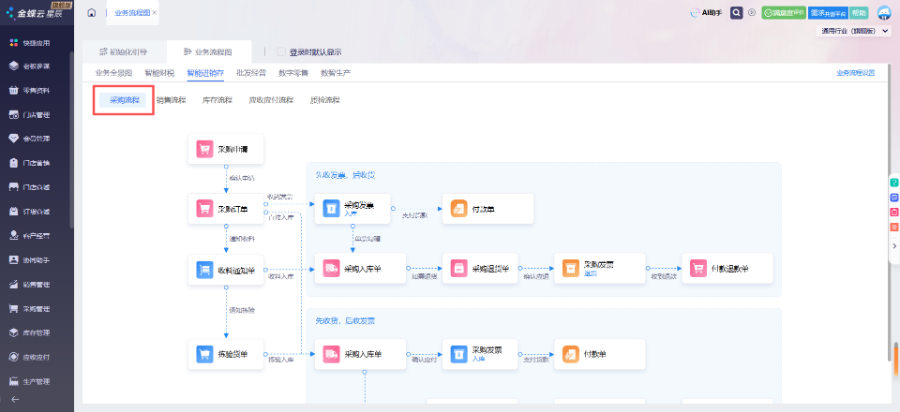Show the 销售流程 flow
The image size is (900, 412).
point(171,100)
